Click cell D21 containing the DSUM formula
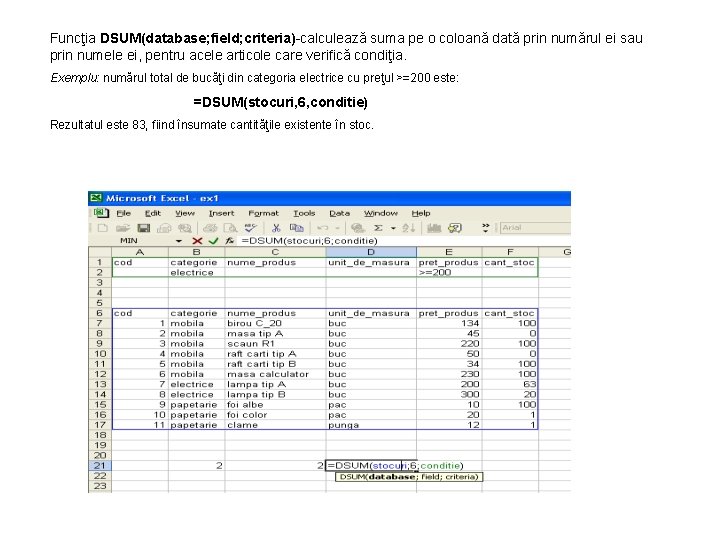Screen dimensions: 720x540 point(371,466)
